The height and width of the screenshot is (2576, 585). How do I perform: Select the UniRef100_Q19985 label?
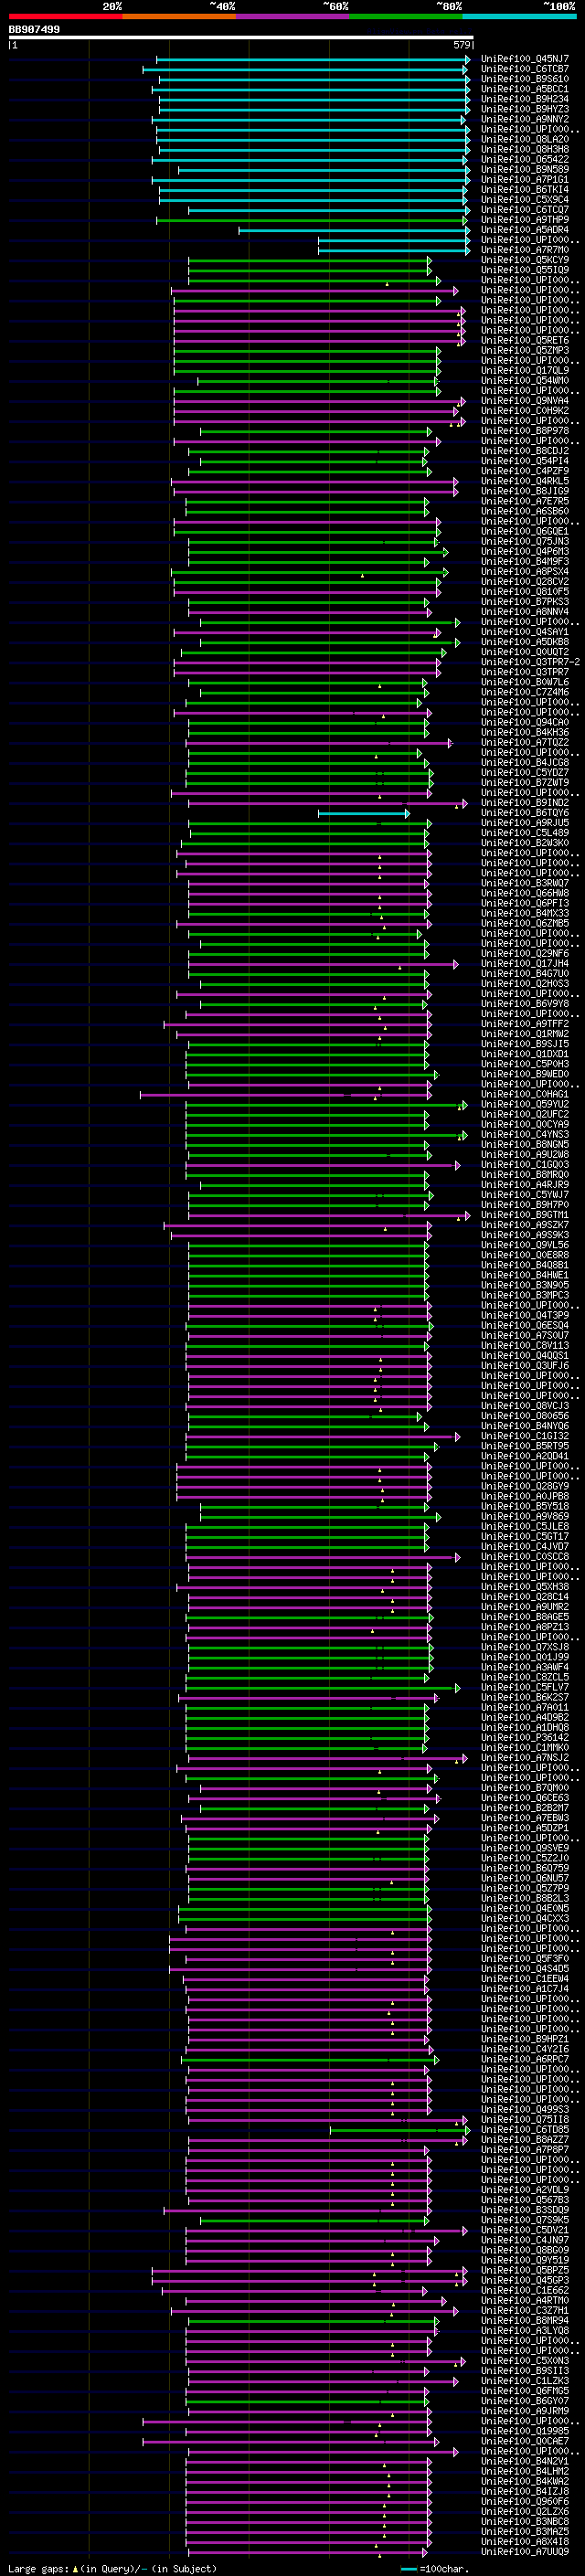[x=525, y=2431]
